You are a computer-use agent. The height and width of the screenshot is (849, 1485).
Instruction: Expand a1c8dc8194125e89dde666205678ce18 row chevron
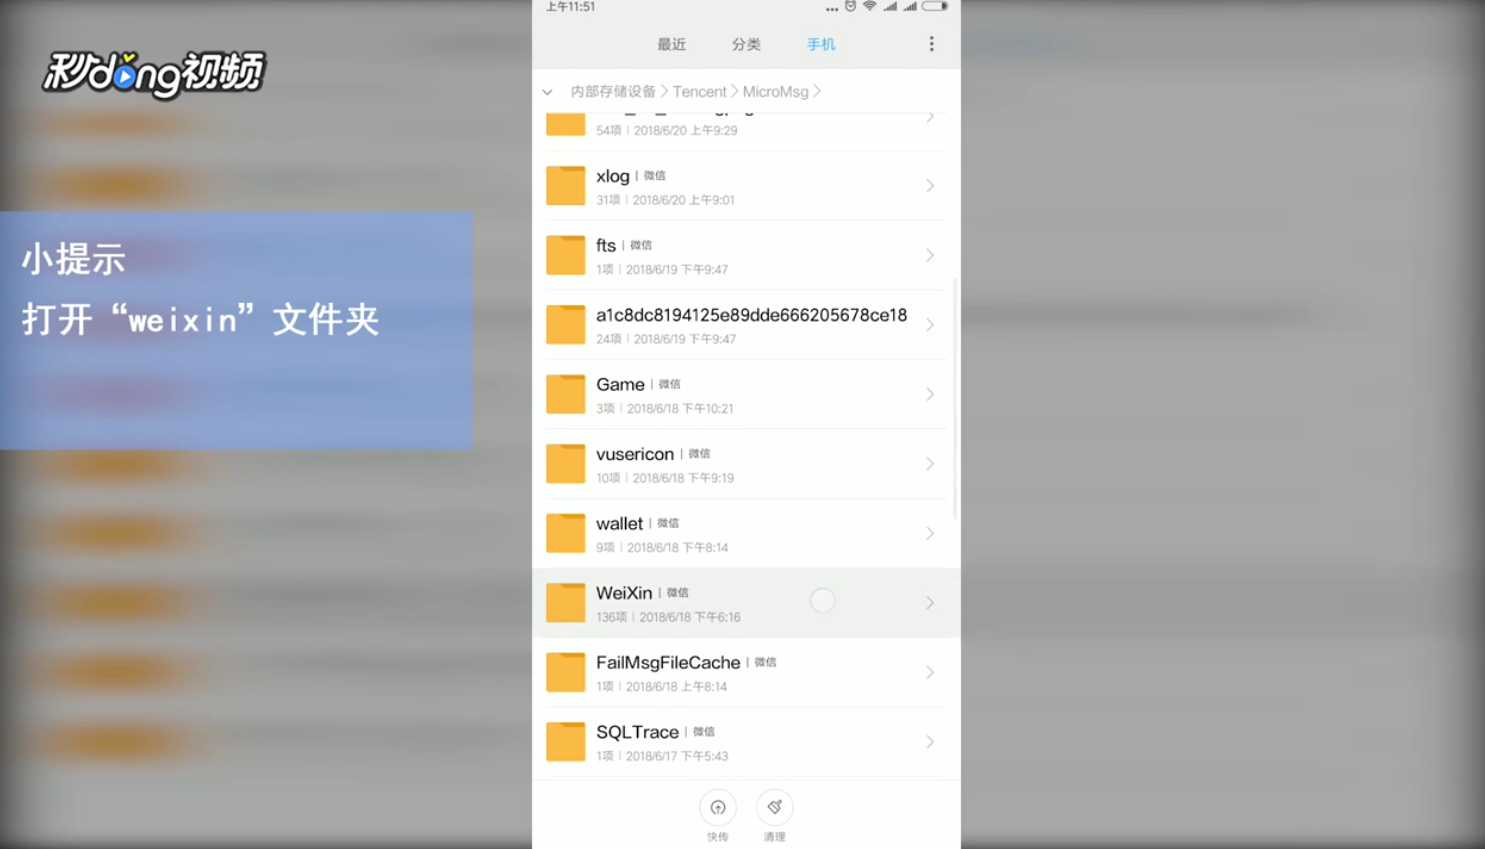coord(930,325)
